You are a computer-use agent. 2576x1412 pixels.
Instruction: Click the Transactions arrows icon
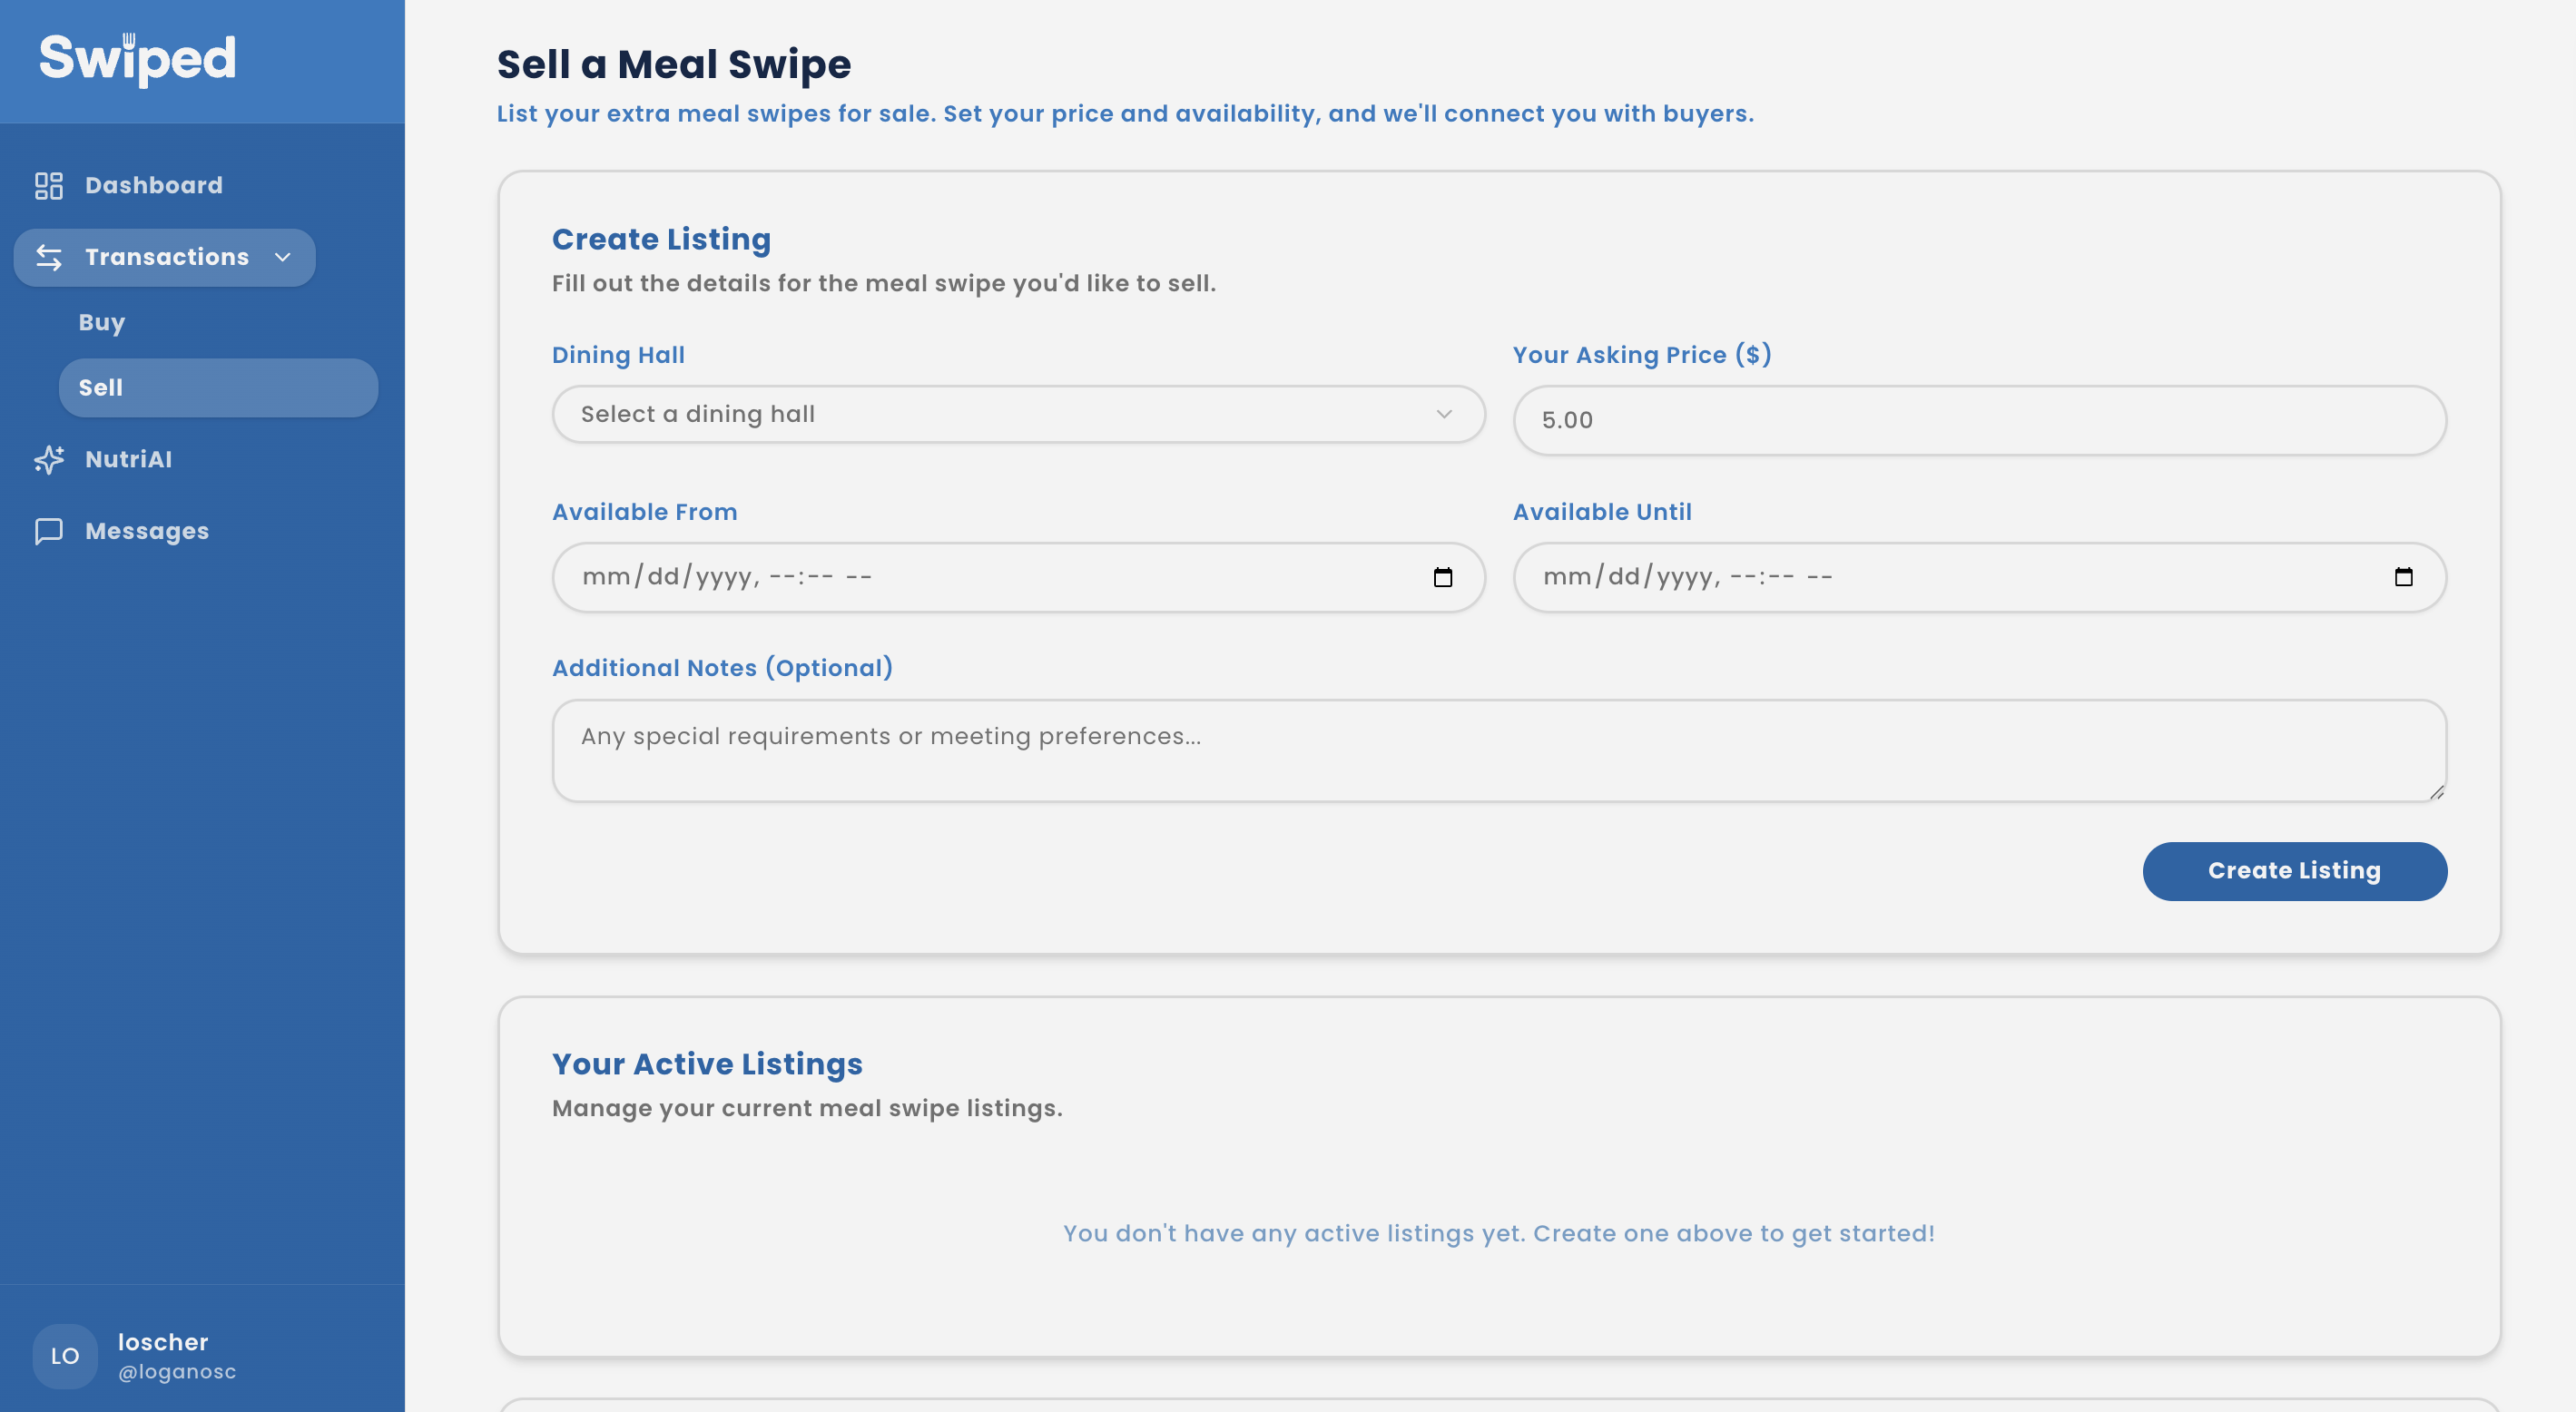[49, 257]
